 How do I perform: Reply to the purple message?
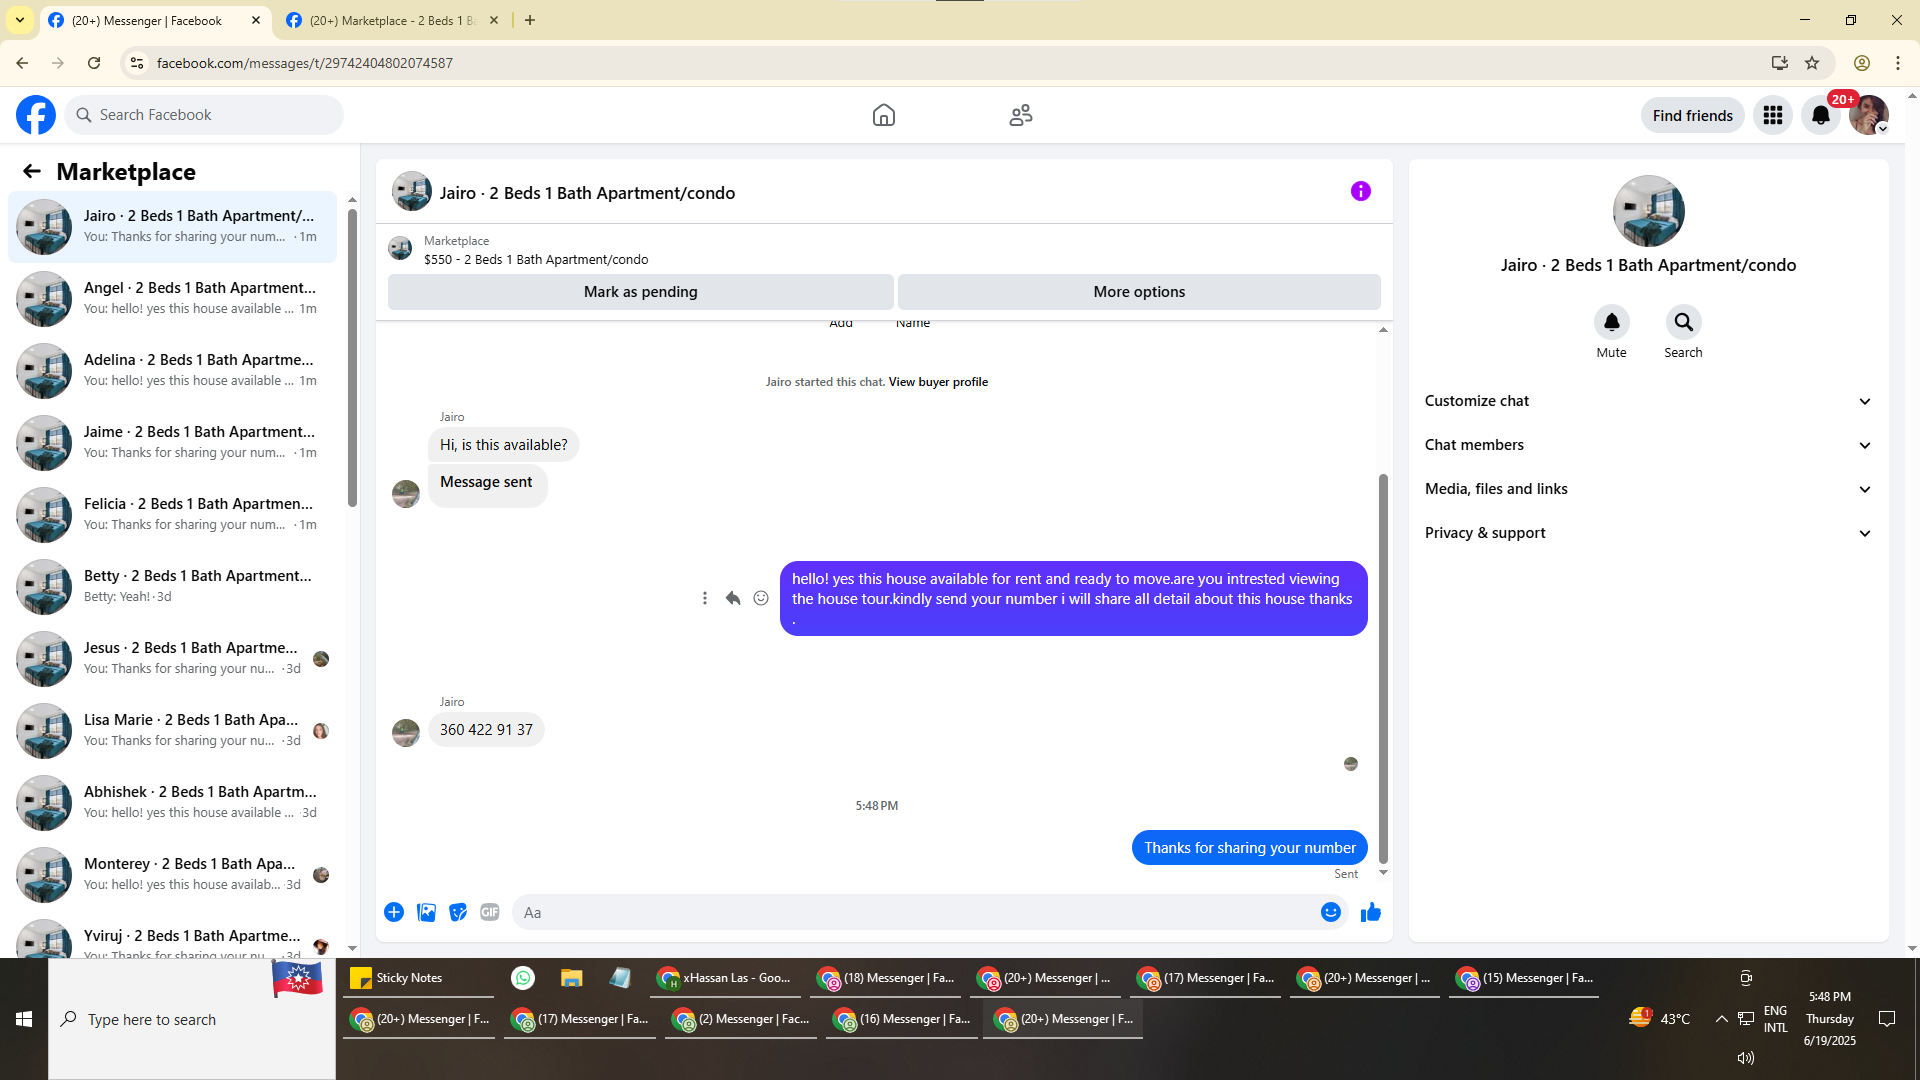point(733,598)
